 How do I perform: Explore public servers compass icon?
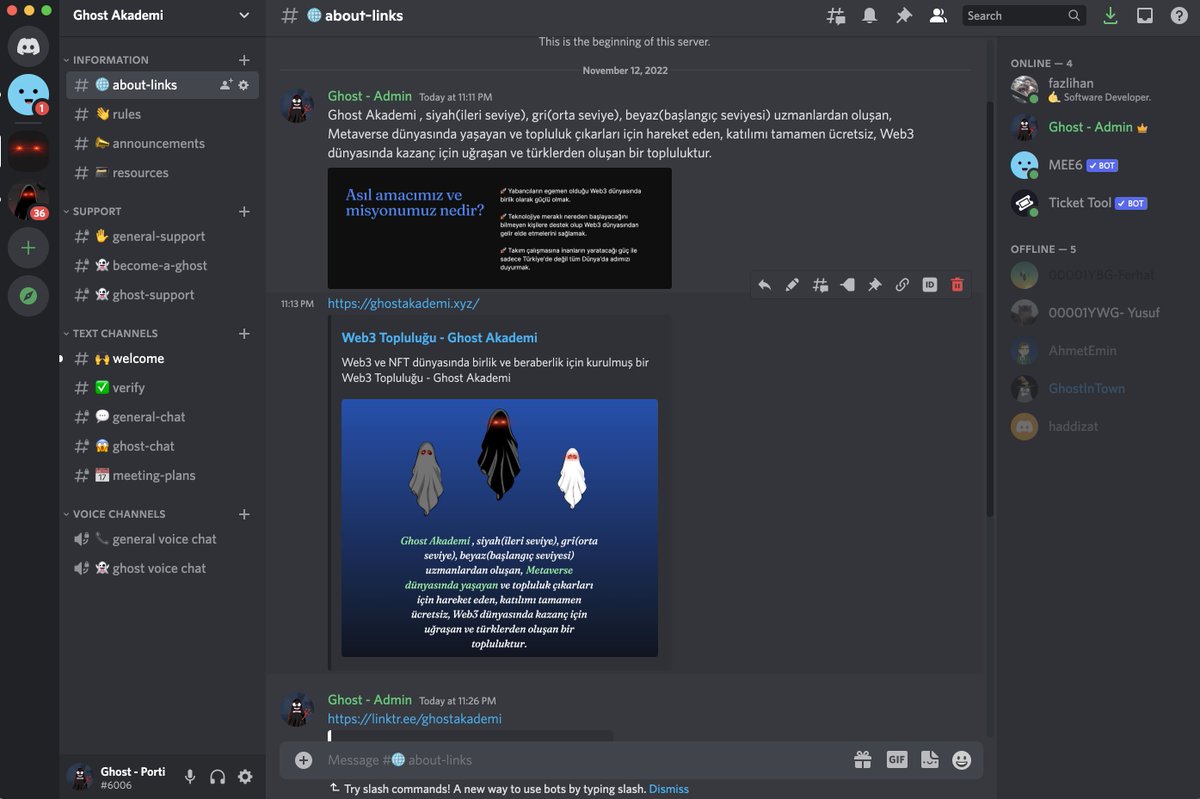click(28, 296)
